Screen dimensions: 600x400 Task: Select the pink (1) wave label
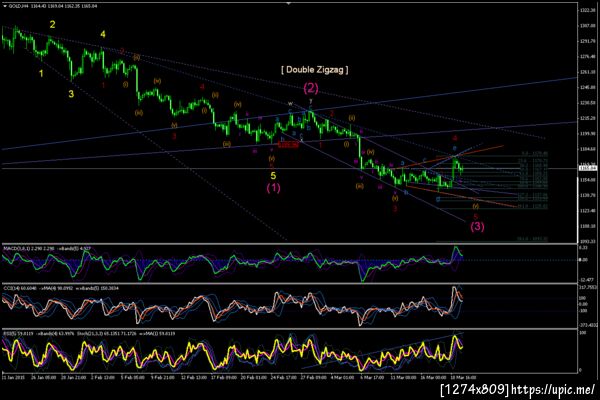click(273, 188)
